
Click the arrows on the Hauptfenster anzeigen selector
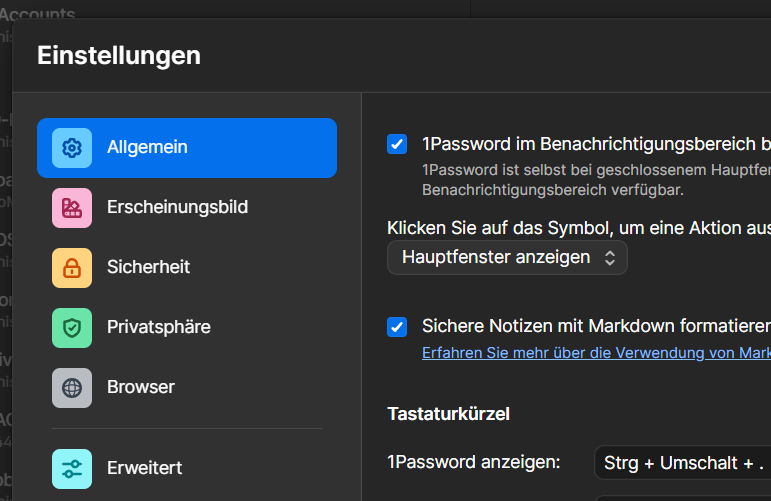609,257
